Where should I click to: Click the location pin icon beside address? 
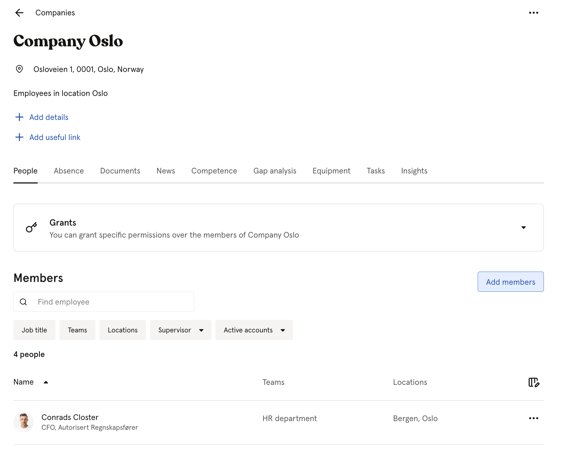[x=19, y=69]
